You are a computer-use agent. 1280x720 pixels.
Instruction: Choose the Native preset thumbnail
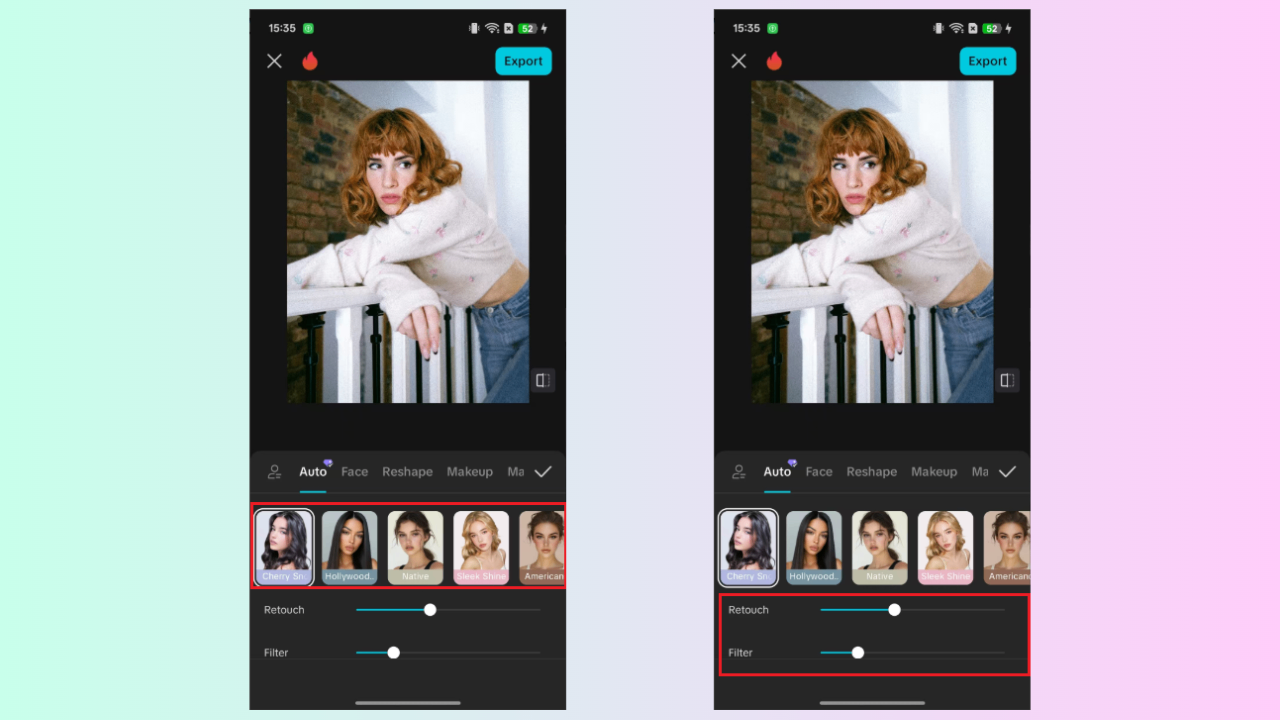click(x=415, y=546)
